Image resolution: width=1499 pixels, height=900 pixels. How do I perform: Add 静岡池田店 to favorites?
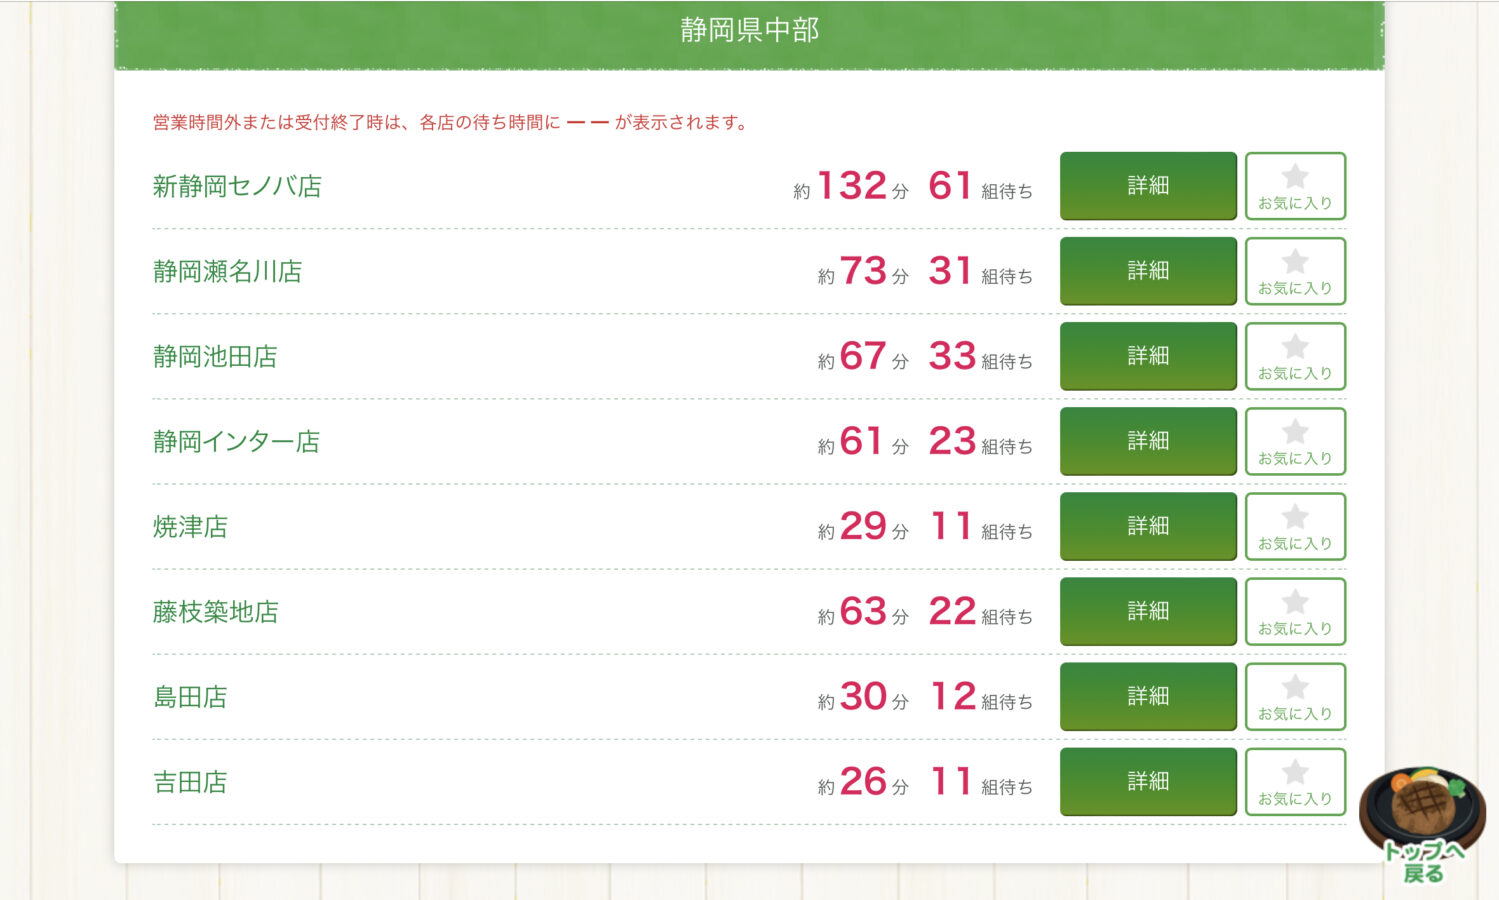[1295, 356]
